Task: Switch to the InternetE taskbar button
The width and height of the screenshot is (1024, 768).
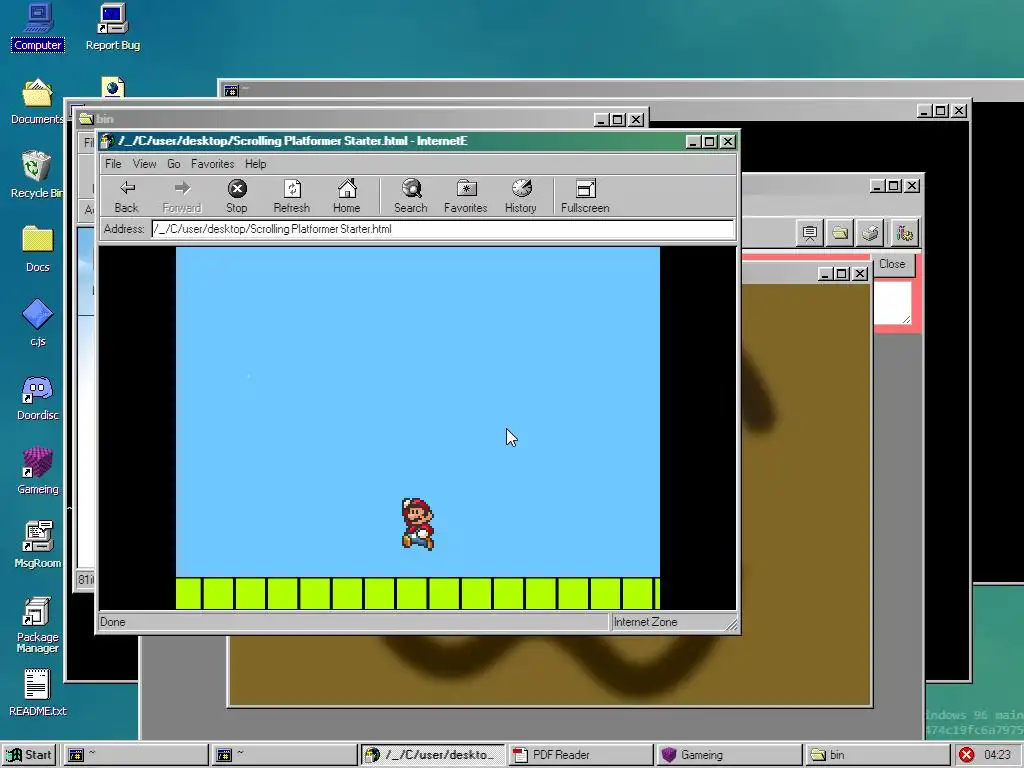Action: [432, 755]
